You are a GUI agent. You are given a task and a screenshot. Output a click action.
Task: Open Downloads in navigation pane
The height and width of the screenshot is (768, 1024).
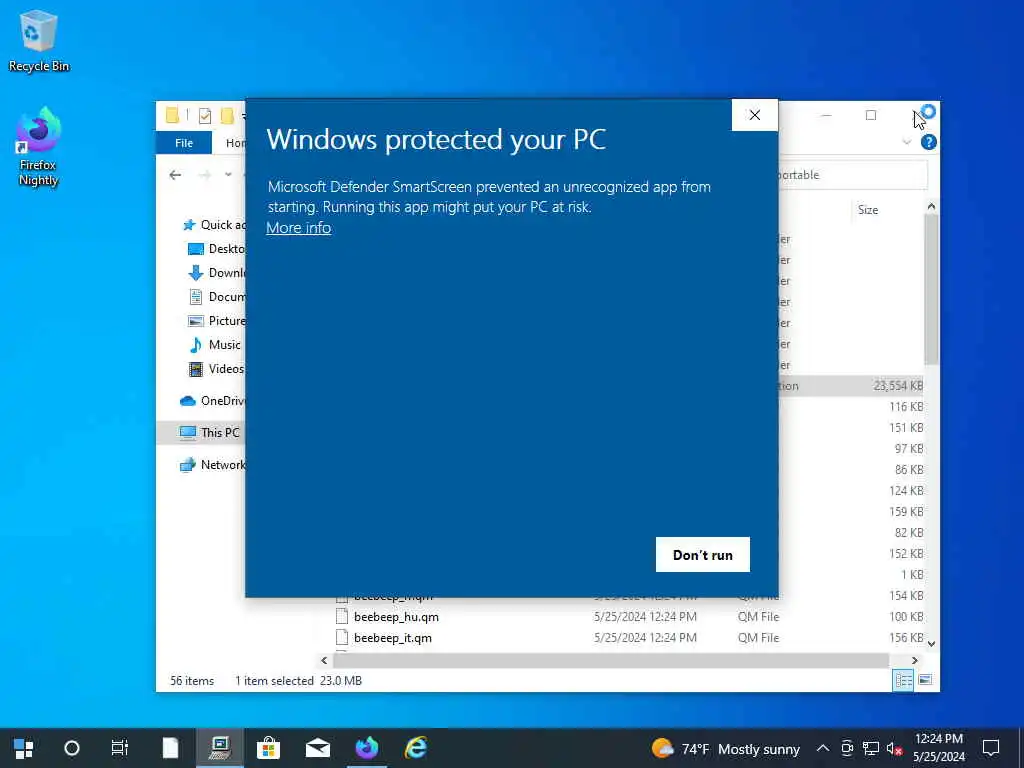pyautogui.click(x=216, y=273)
